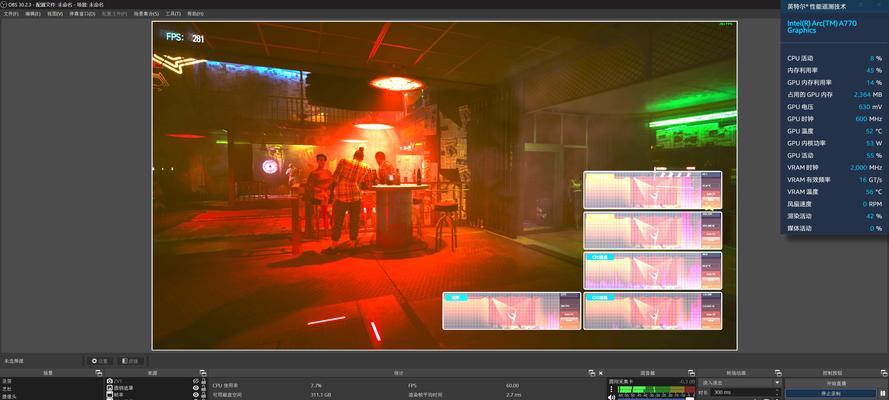Screen dimensions: 889x400
Task: Select the image-icon source row
Action: [149, 388]
